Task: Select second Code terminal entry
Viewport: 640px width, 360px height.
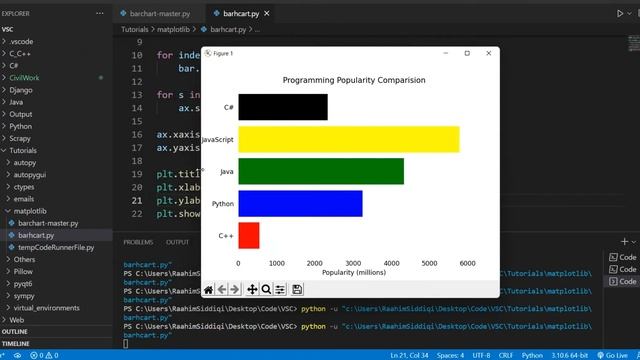Action: [622, 269]
